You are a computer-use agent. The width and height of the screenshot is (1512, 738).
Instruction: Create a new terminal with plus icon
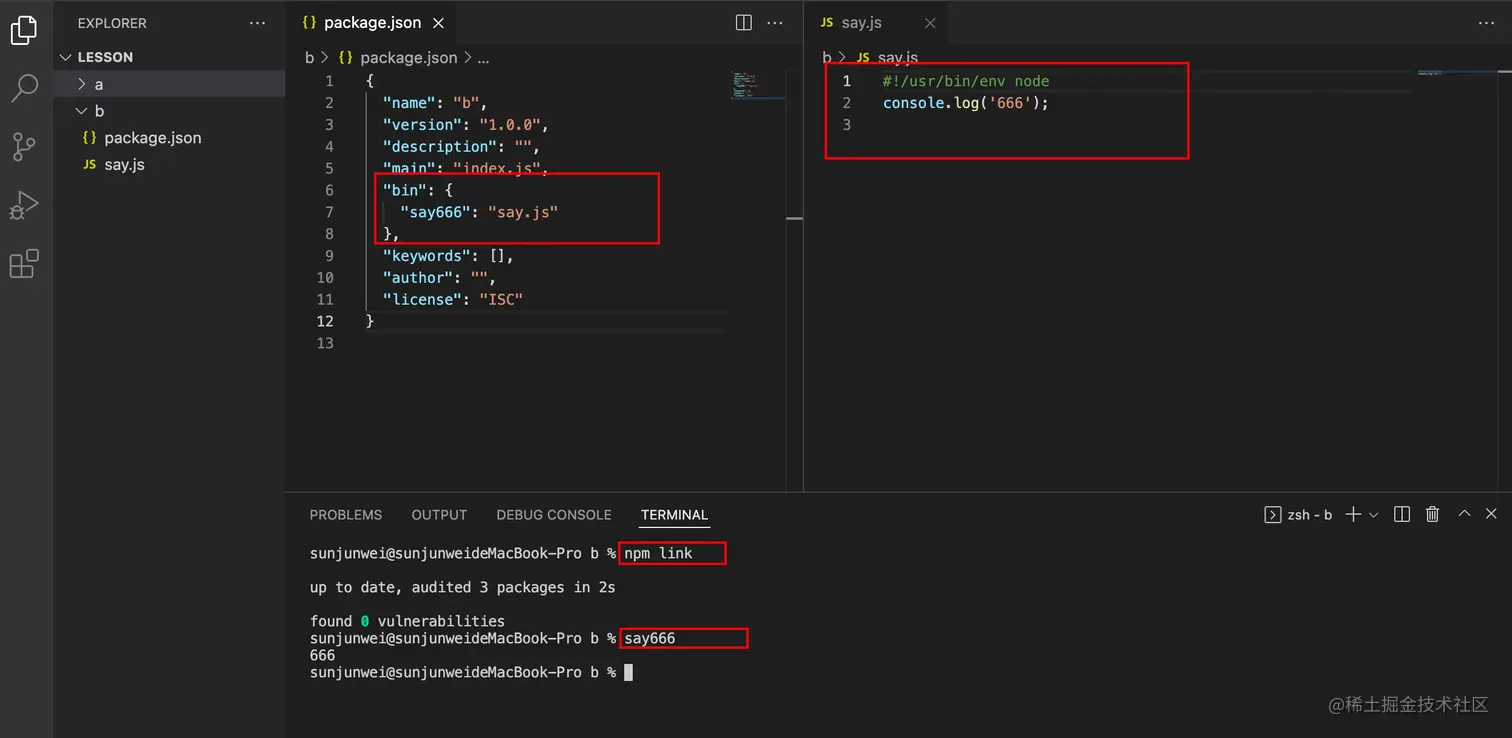tap(1353, 514)
